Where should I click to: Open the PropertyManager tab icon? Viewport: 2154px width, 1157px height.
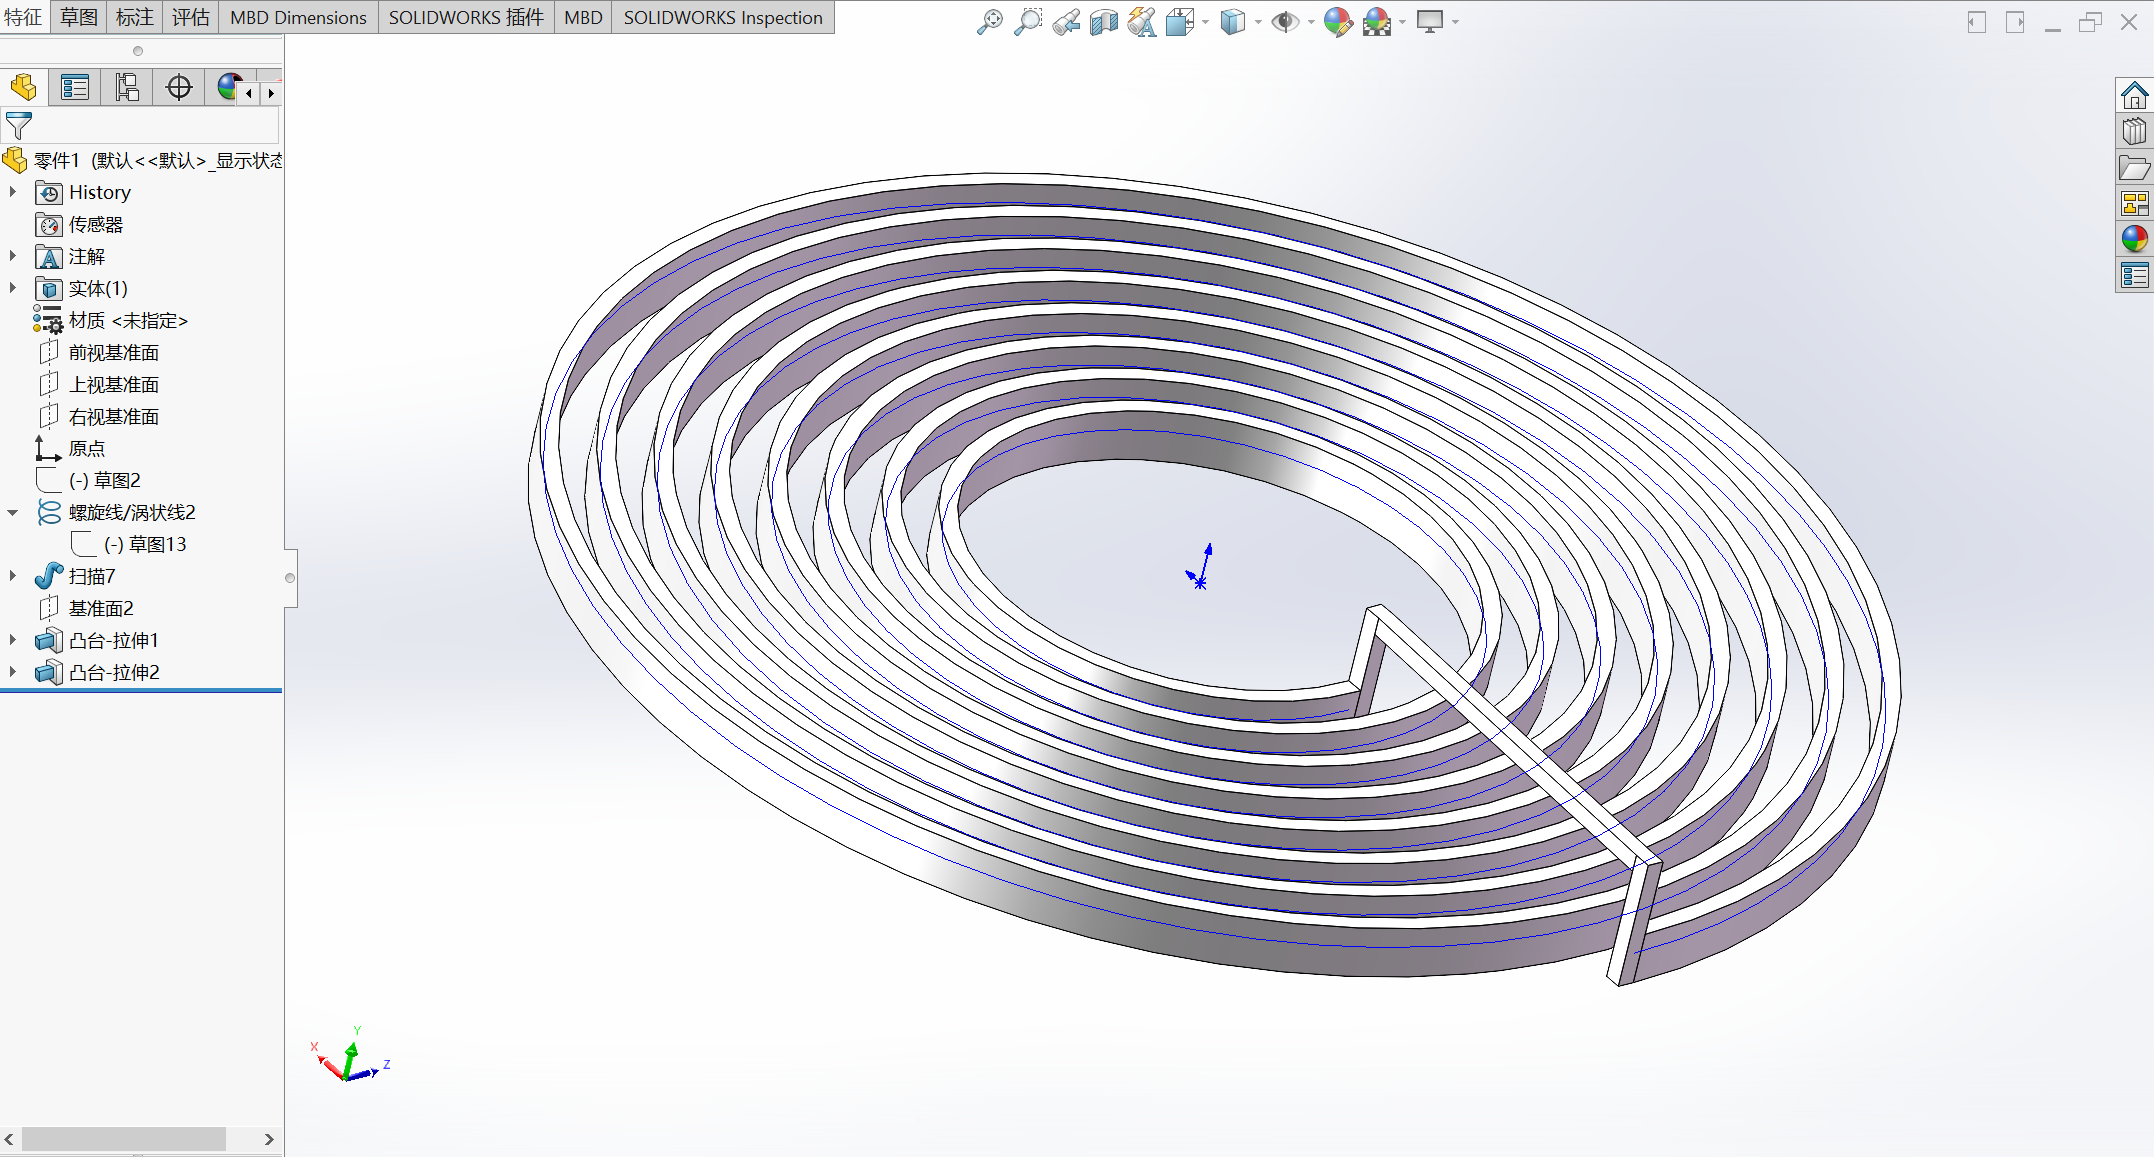[x=75, y=88]
